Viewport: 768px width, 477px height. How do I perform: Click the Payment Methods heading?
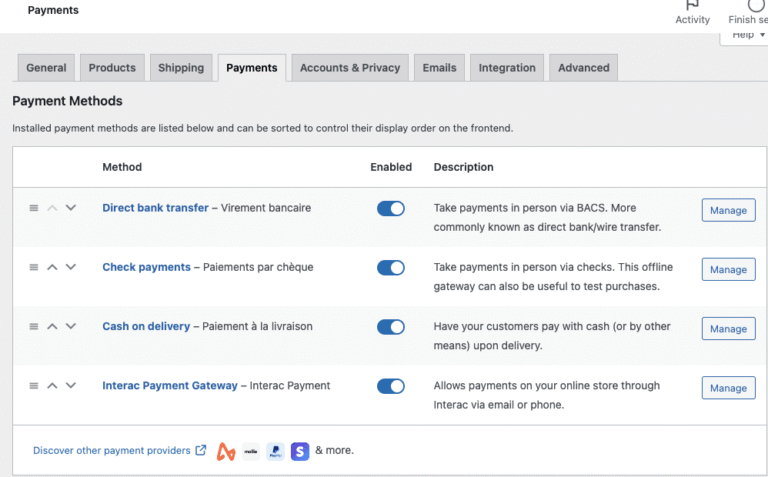[68, 101]
